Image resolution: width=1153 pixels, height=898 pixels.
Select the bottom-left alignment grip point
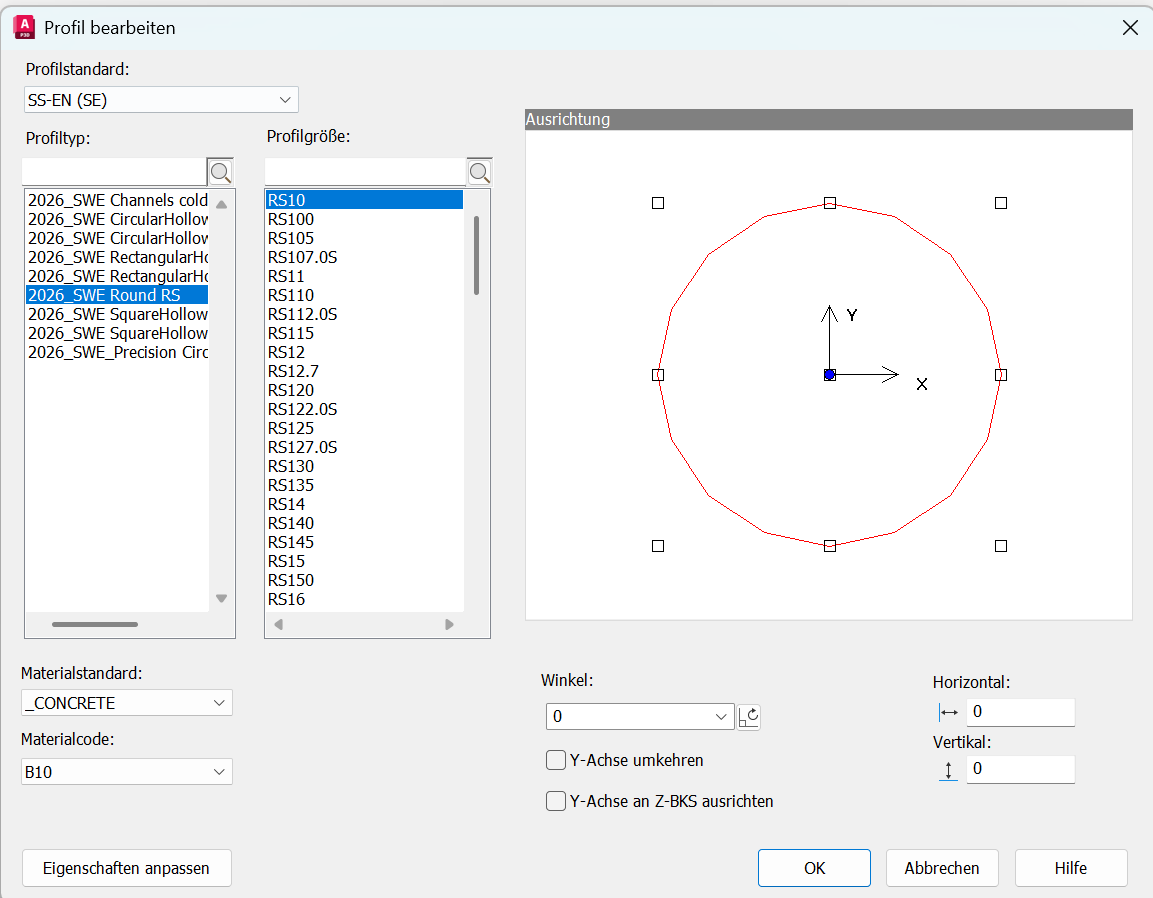click(658, 546)
